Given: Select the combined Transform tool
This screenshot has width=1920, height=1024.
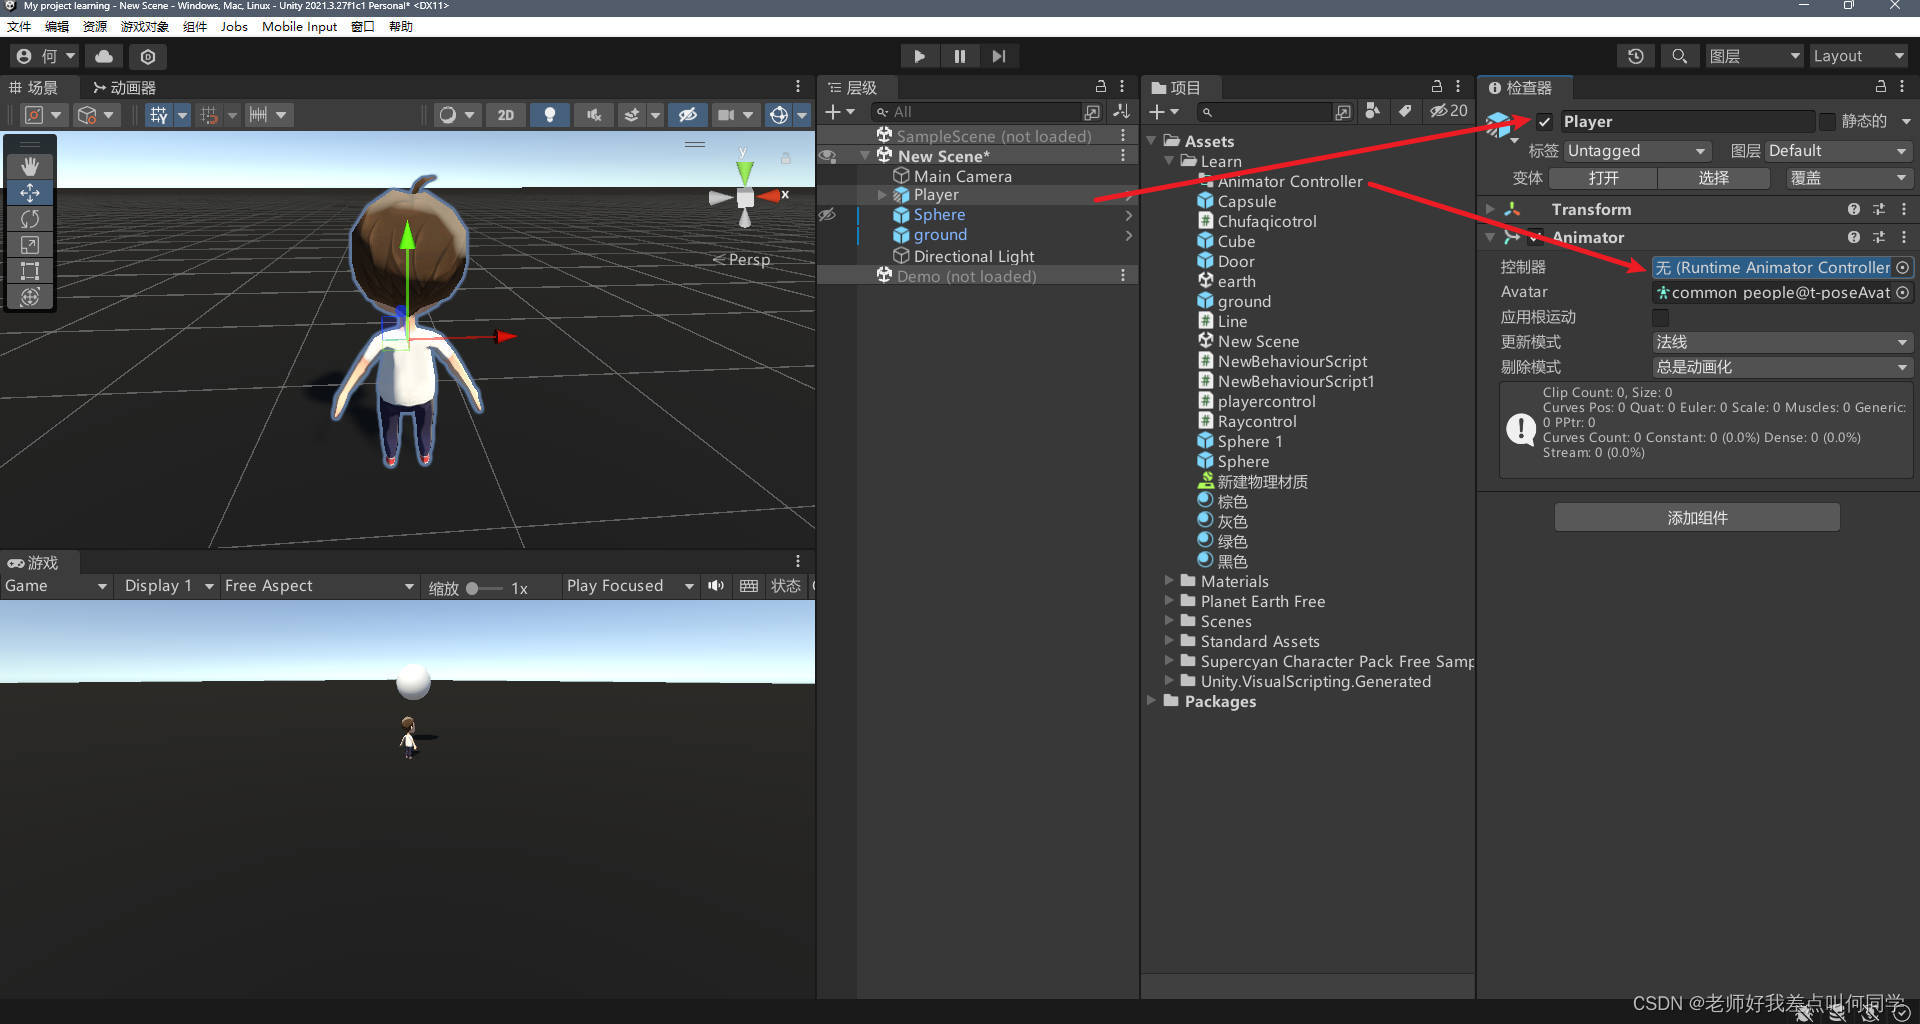Looking at the screenshot, I should pos(30,296).
